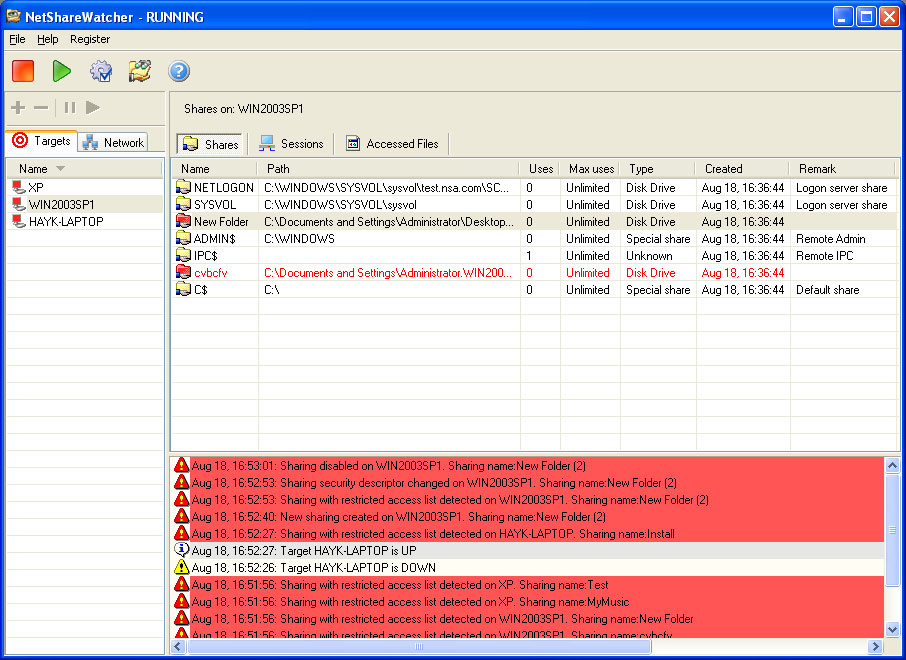Image resolution: width=906 pixels, height=660 pixels.
Task: Click log scrollbar up arrow
Action: coord(892,465)
